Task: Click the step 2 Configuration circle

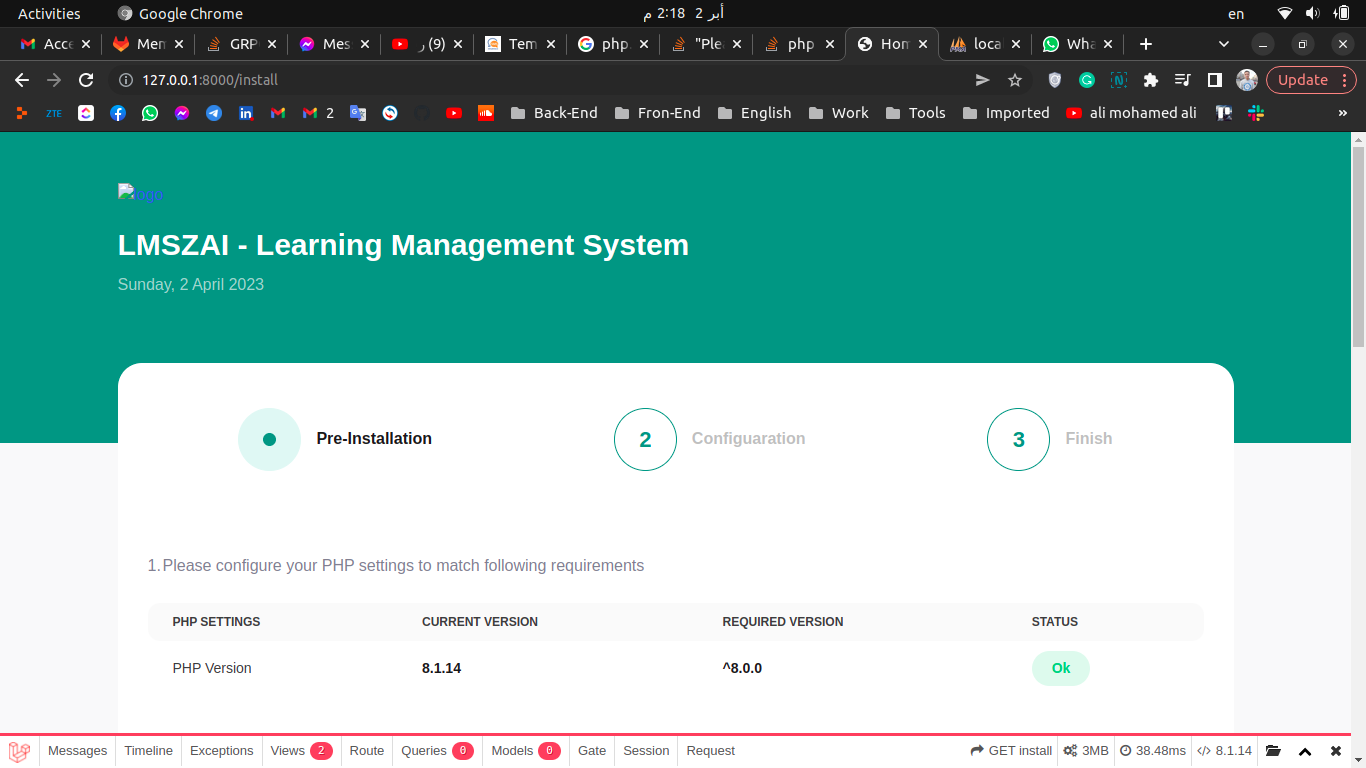Action: [x=645, y=439]
